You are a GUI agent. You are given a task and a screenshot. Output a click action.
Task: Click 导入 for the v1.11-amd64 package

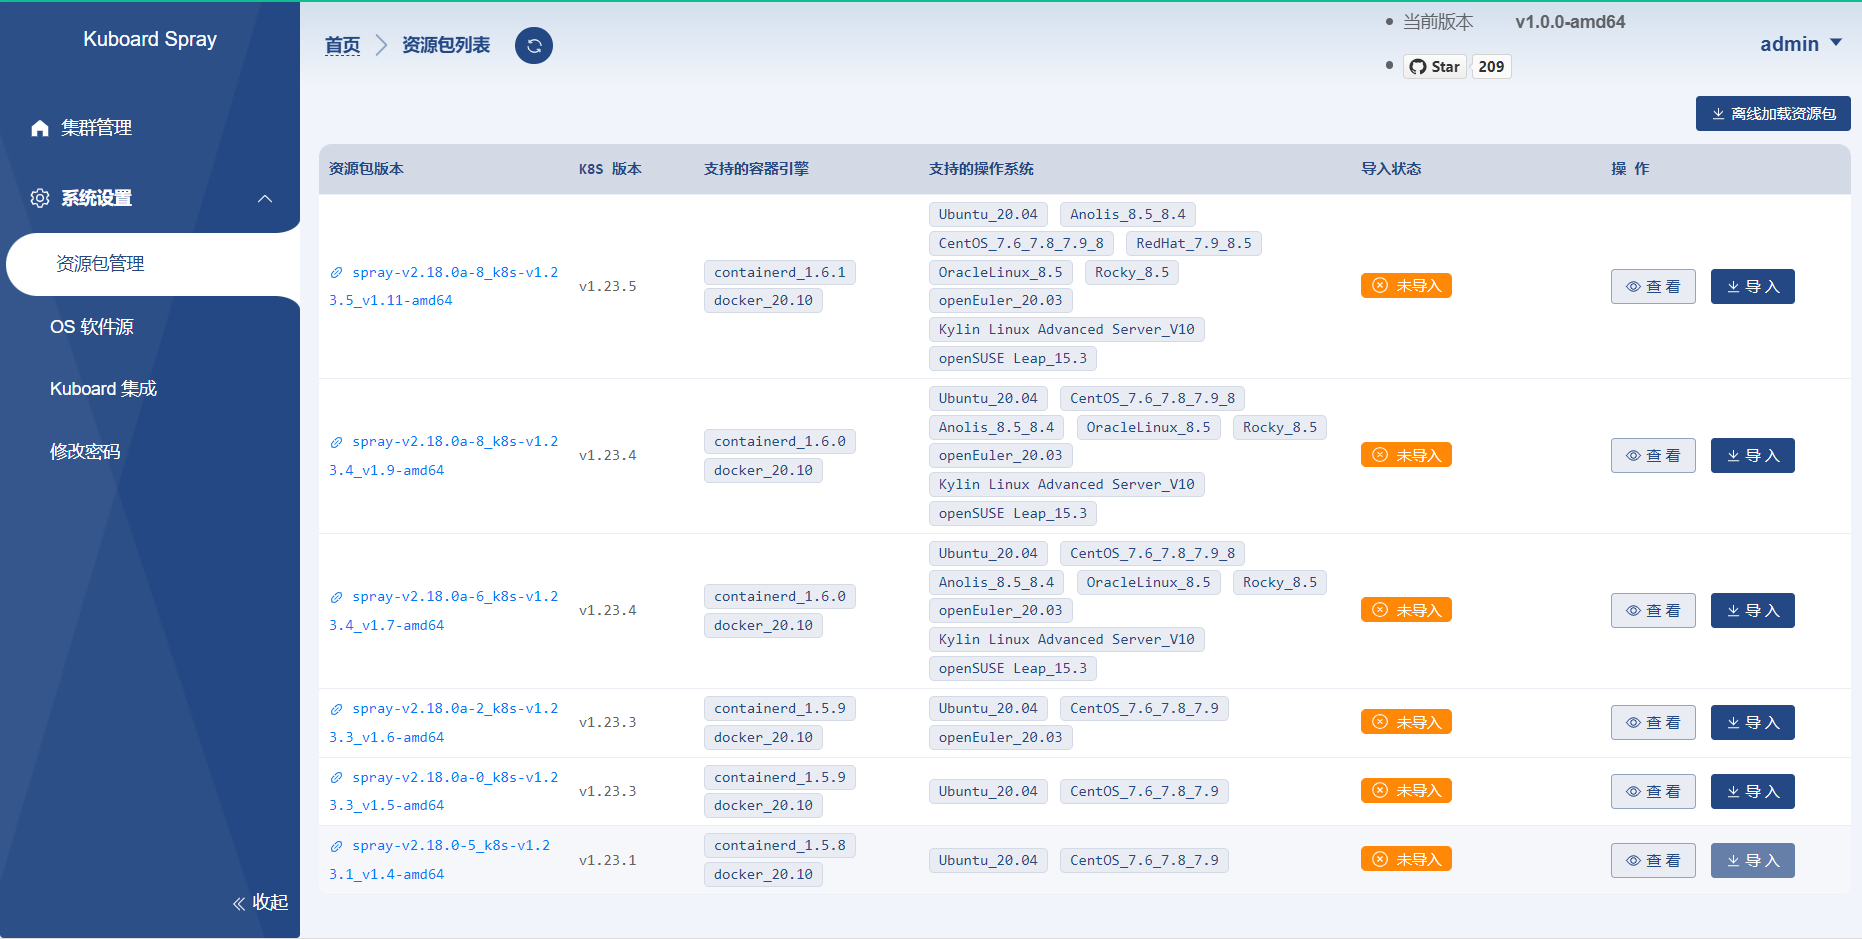tap(1753, 287)
